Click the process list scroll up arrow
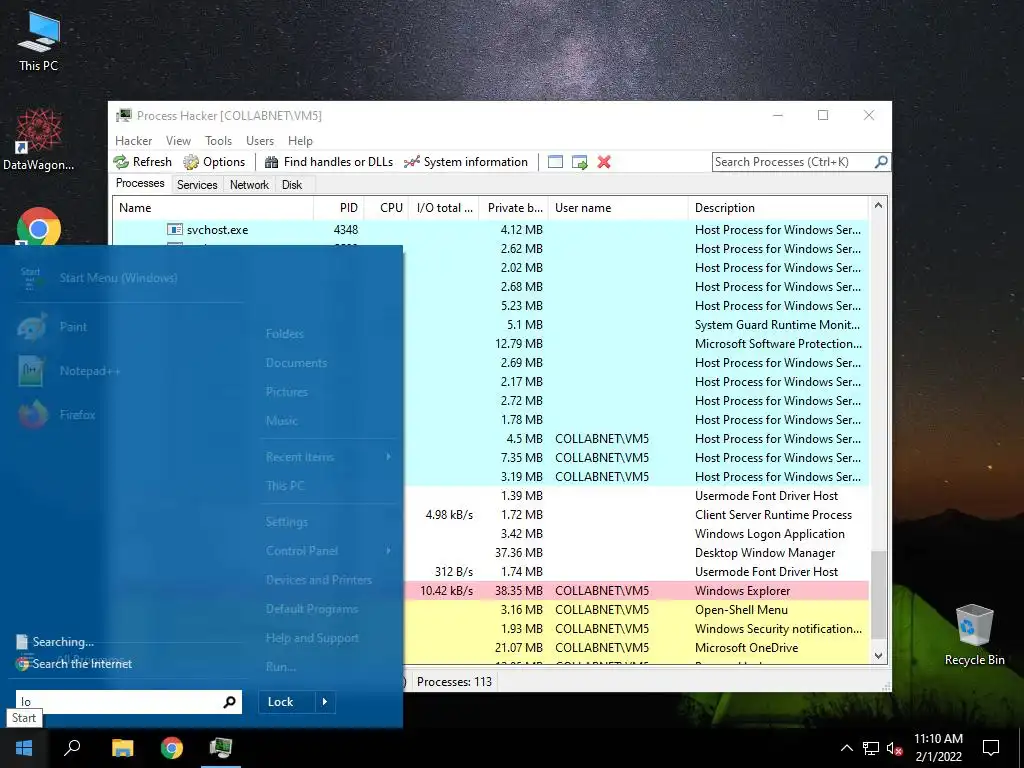 (878, 205)
